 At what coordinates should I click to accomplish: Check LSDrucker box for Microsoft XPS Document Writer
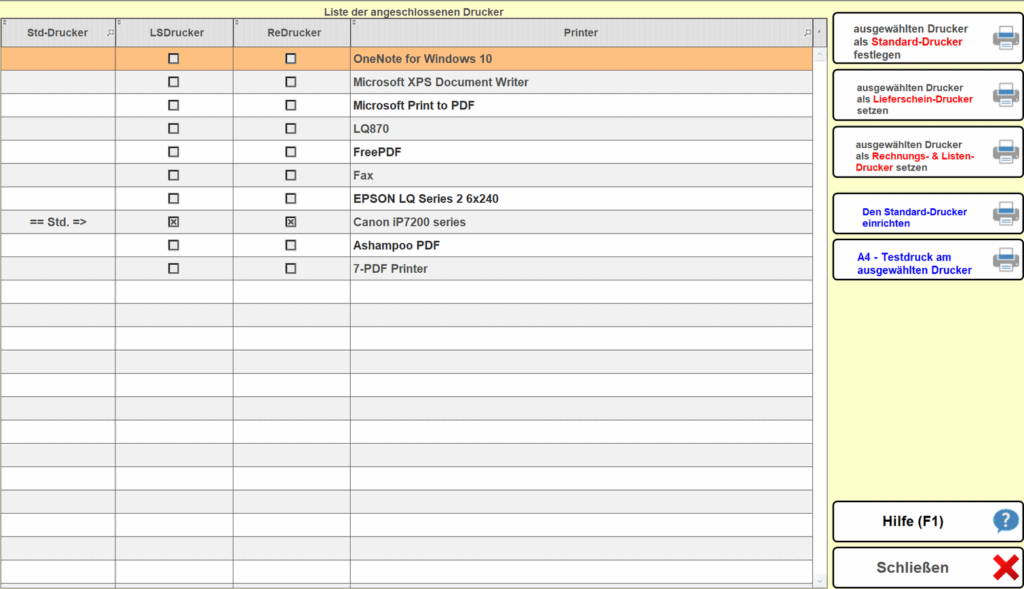(x=173, y=82)
